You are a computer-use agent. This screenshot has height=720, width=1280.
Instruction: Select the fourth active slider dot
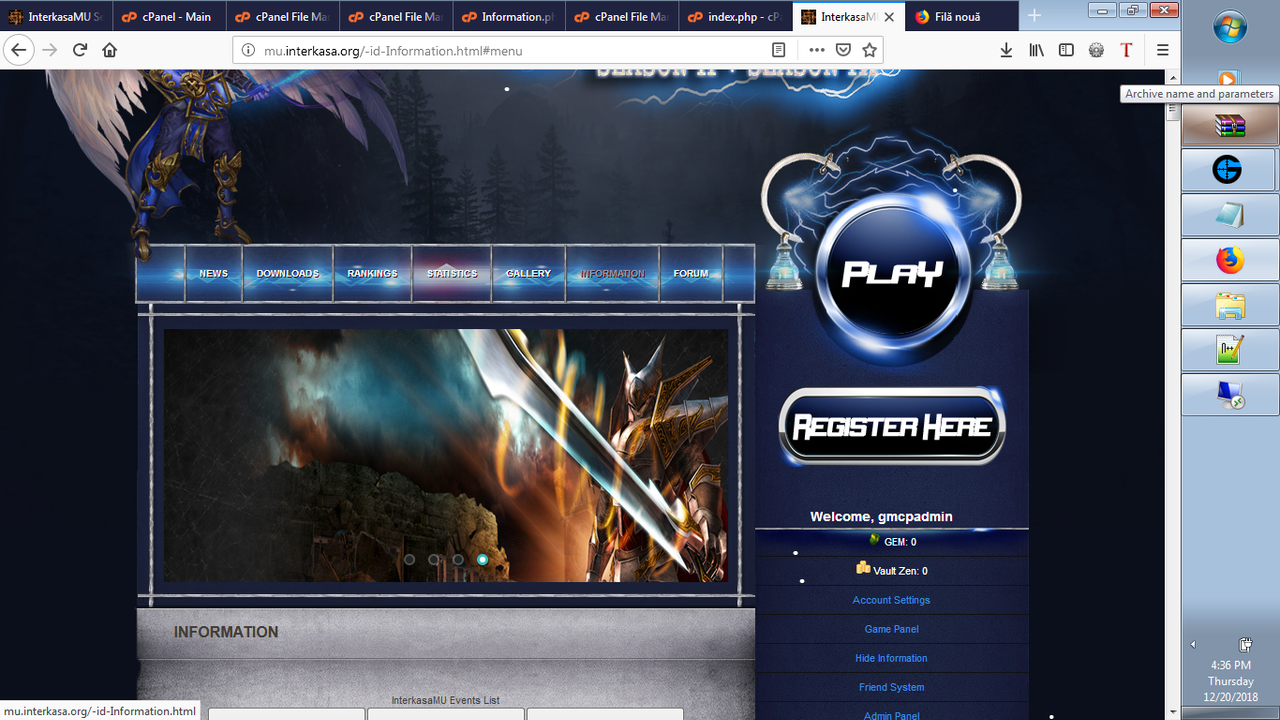pyautogui.click(x=482, y=560)
